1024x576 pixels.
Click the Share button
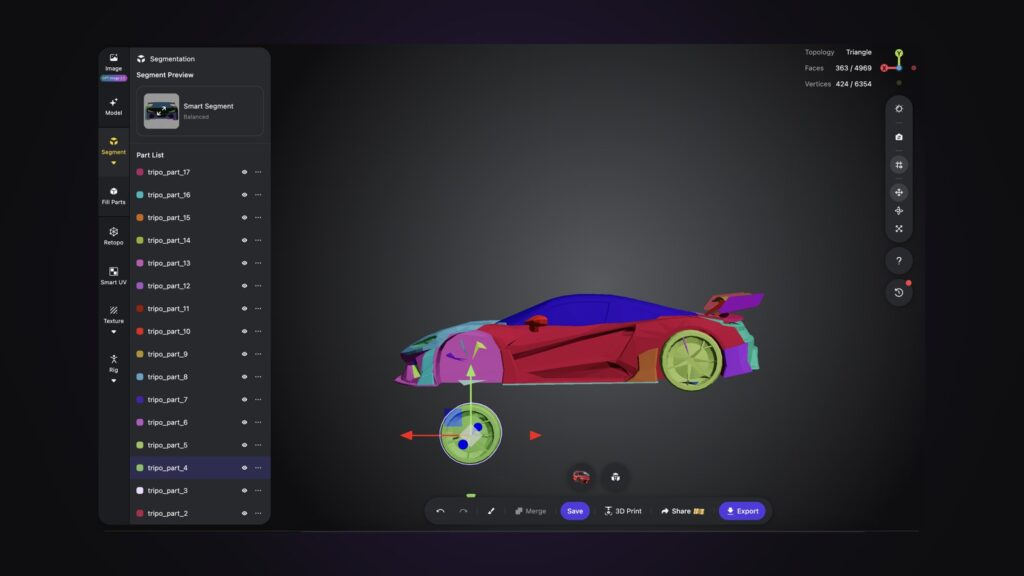click(682, 511)
